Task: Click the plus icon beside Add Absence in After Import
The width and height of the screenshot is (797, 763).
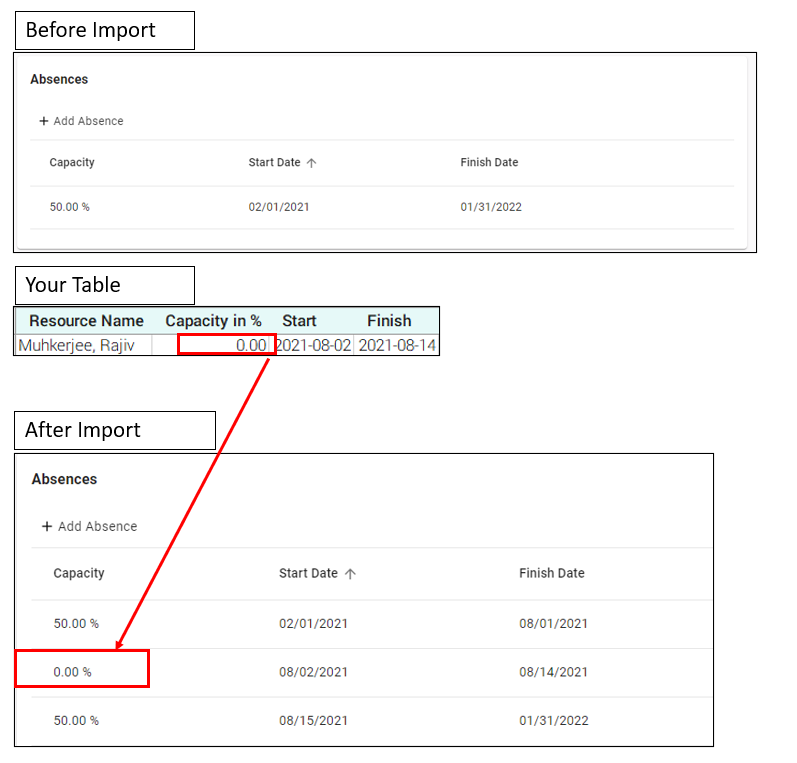Action: coord(47,526)
